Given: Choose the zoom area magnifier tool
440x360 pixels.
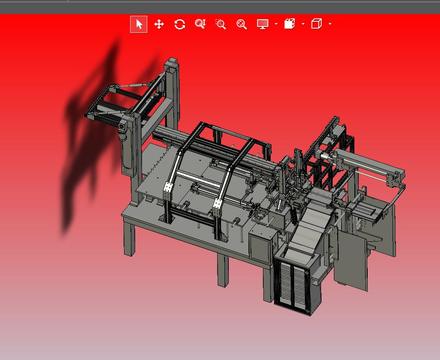Looking at the screenshot, I should 221,24.
